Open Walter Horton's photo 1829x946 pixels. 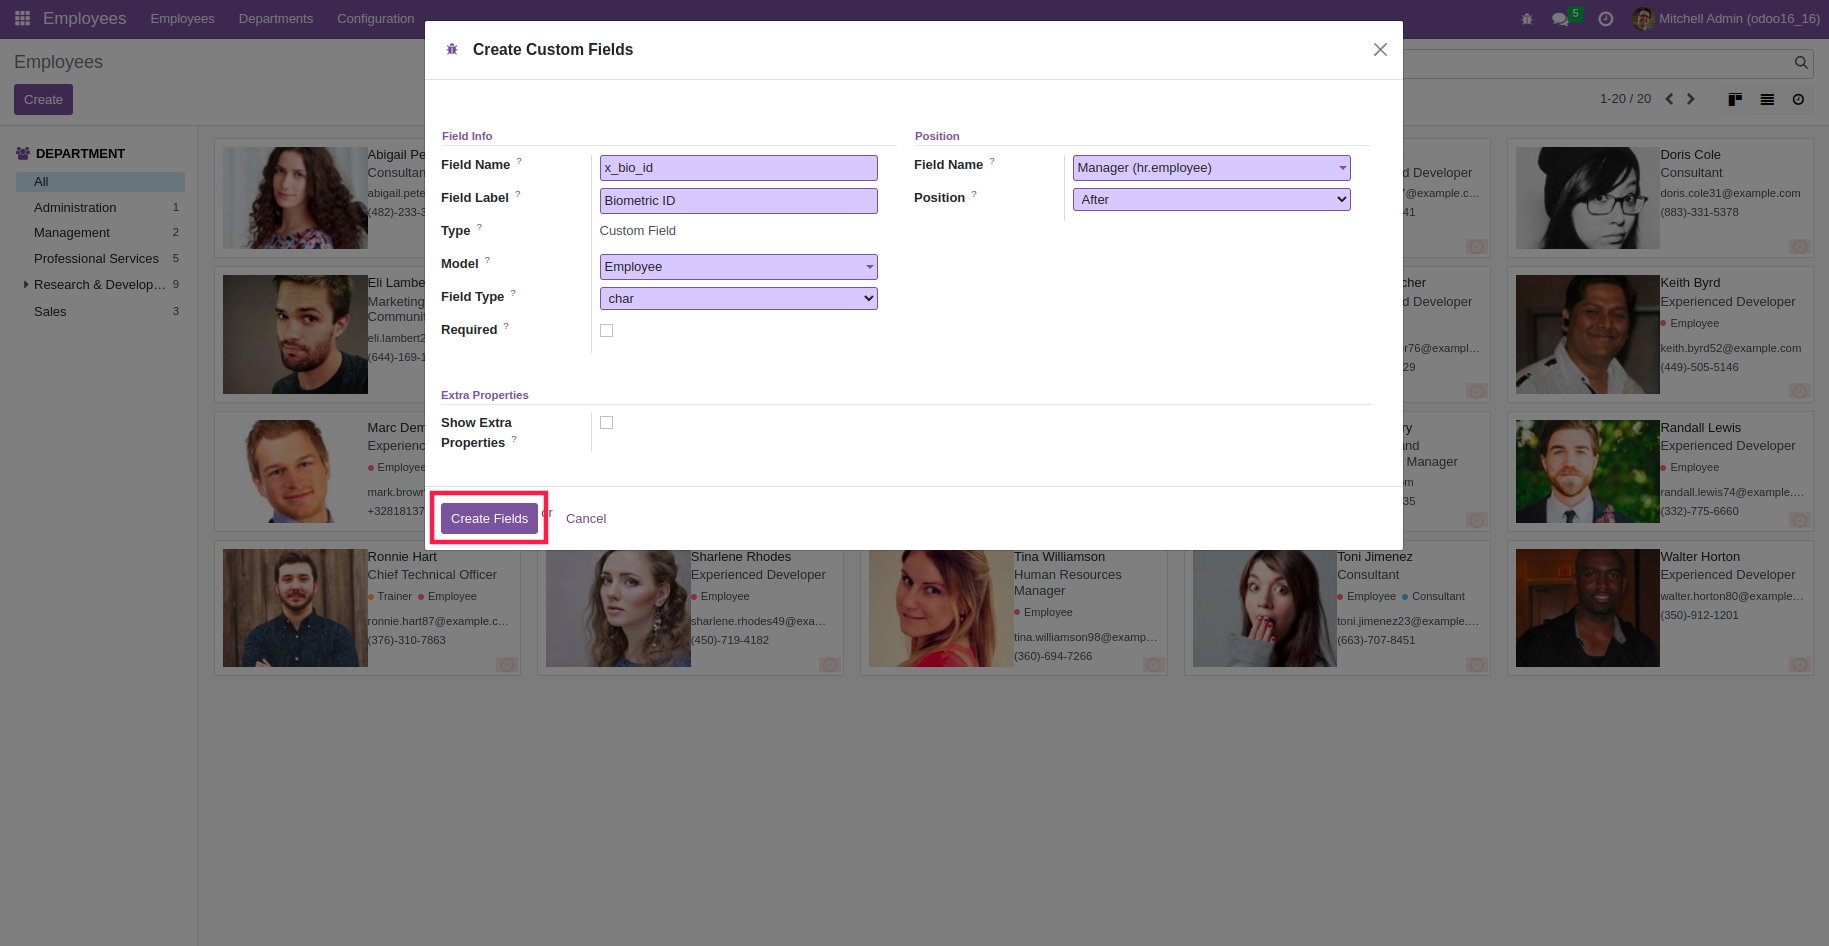(x=1587, y=608)
